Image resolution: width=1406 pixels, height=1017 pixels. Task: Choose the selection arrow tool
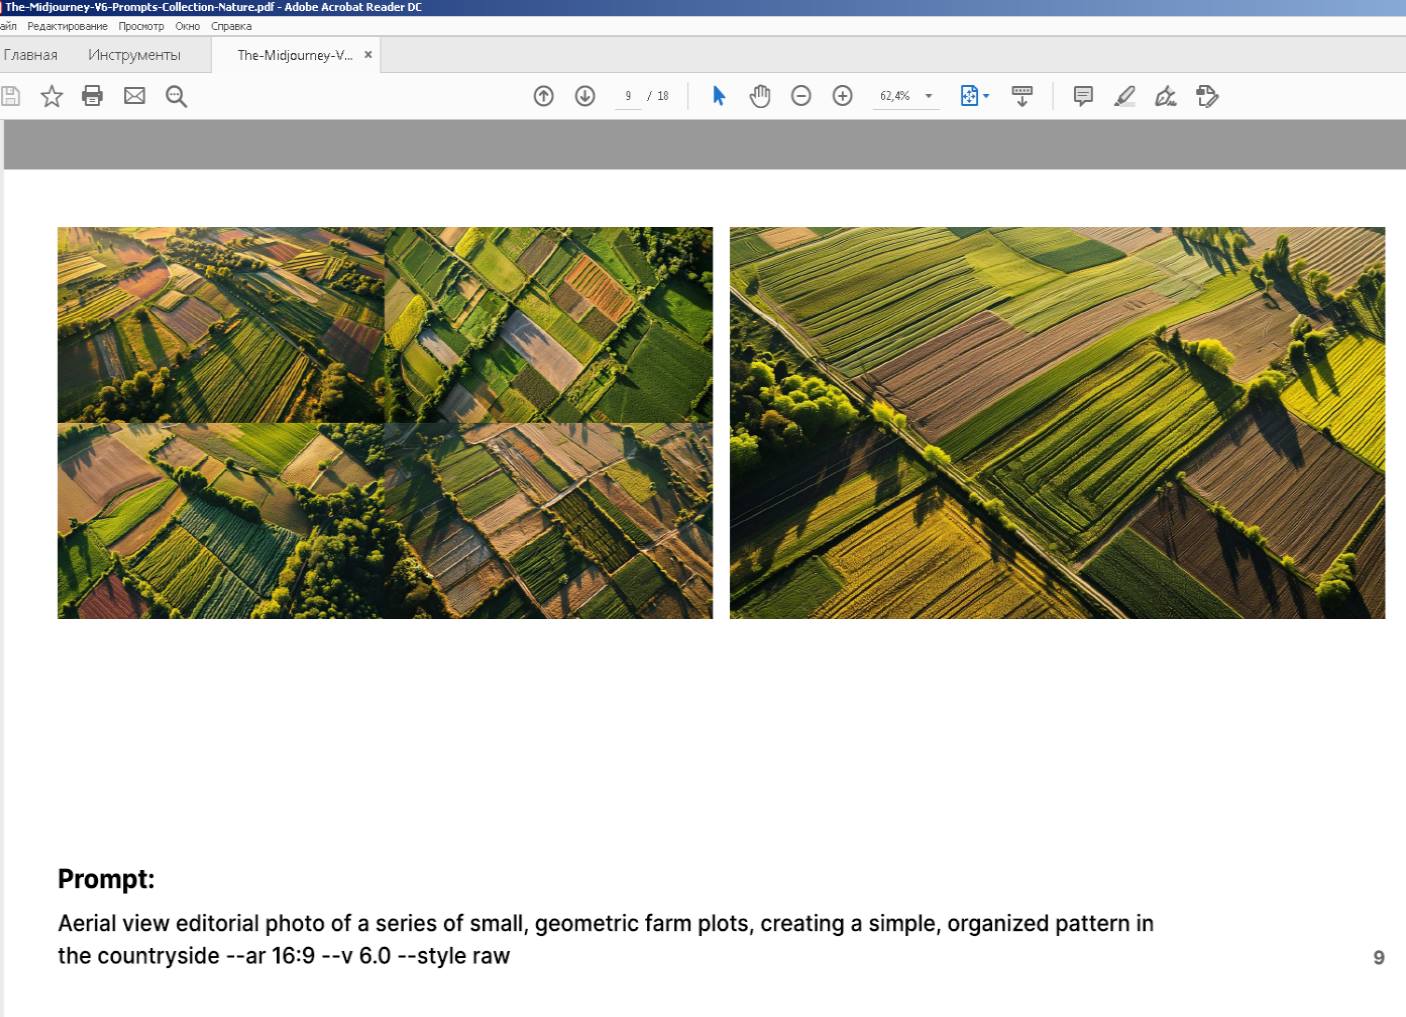coord(718,96)
